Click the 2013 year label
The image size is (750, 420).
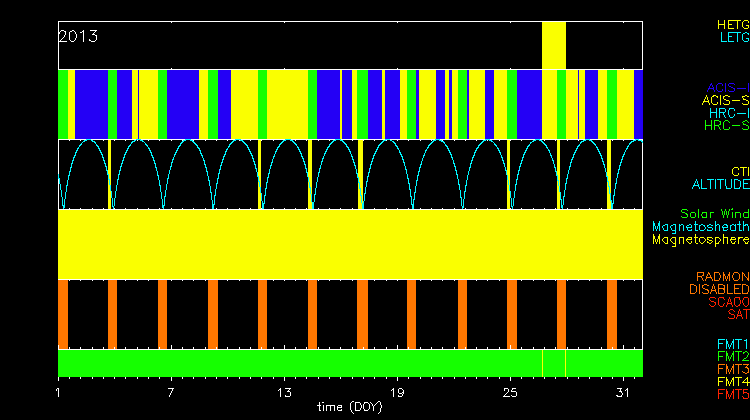[x=78, y=36]
